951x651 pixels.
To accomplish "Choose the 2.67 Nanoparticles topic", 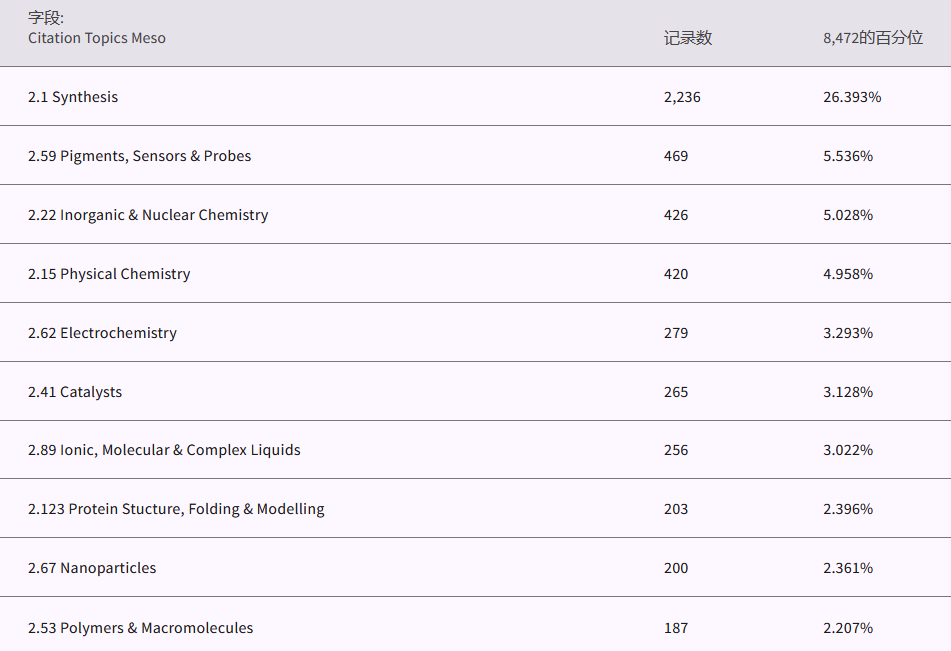I will coord(92,568).
